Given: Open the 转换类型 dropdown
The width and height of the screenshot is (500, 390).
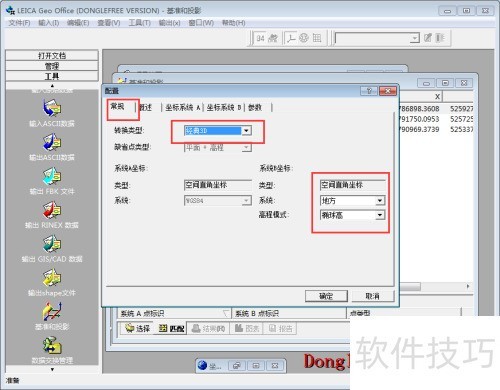Looking at the screenshot, I should 246,131.
